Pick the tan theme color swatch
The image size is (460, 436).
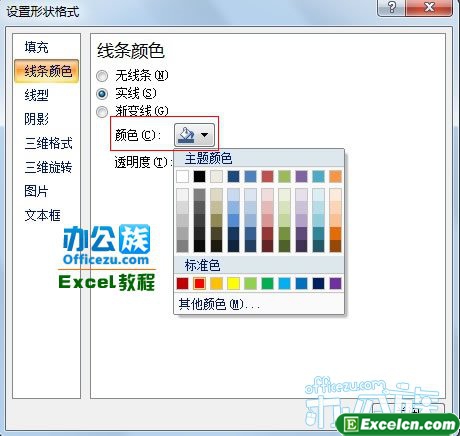(x=216, y=176)
